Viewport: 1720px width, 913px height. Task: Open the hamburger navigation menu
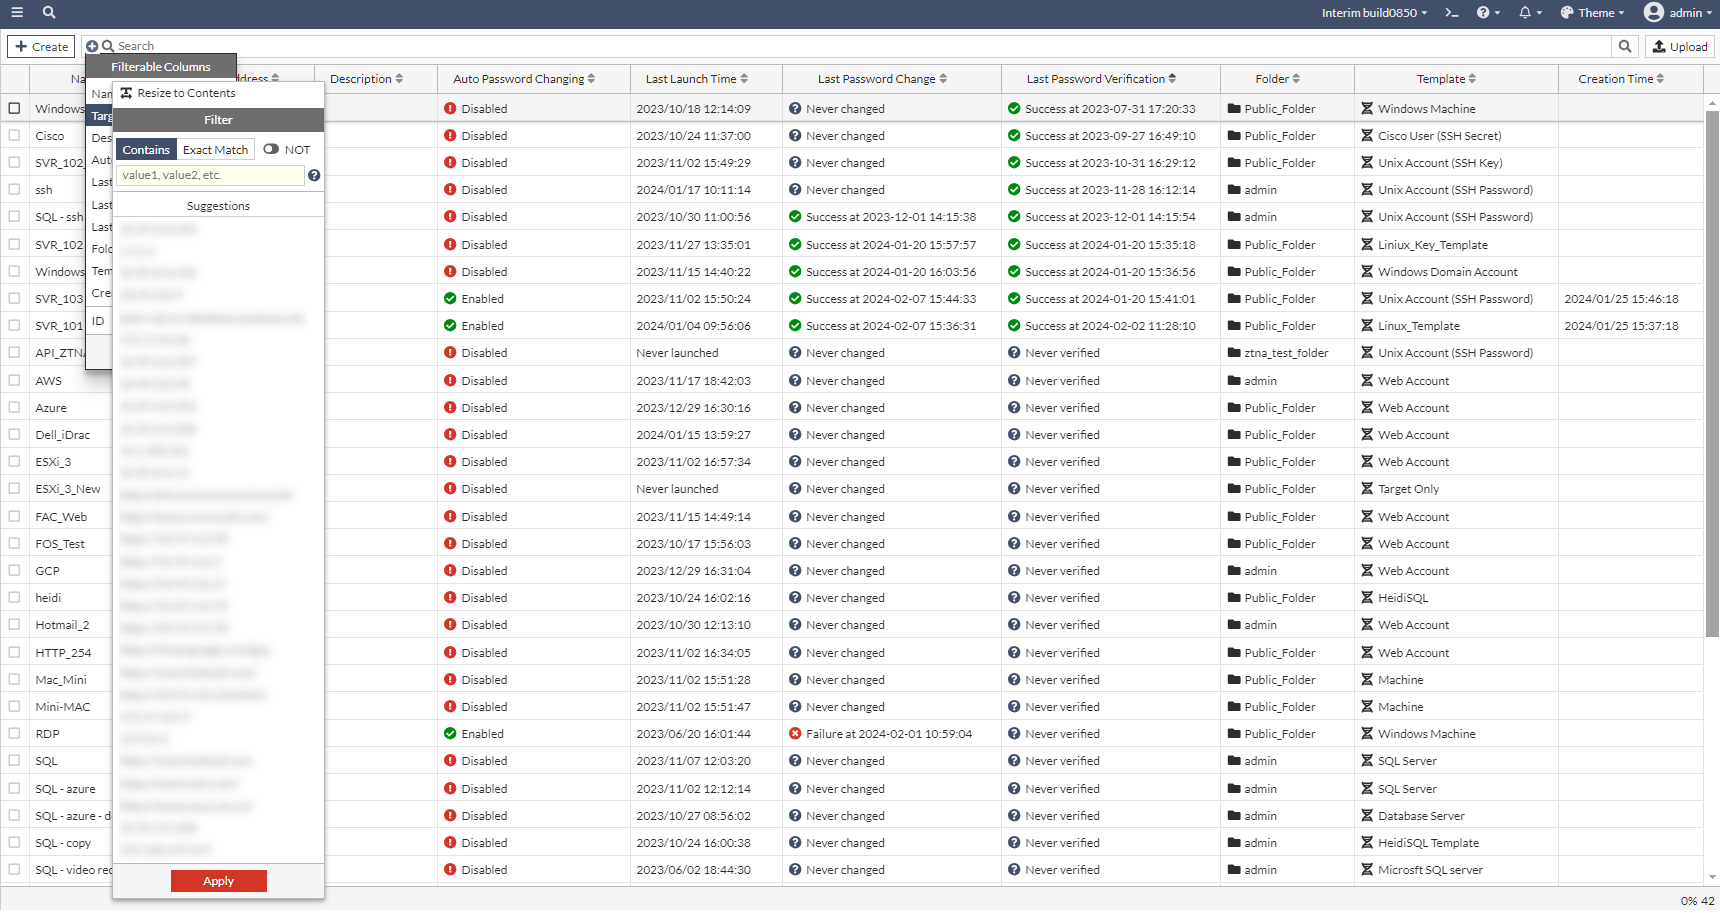tap(17, 13)
